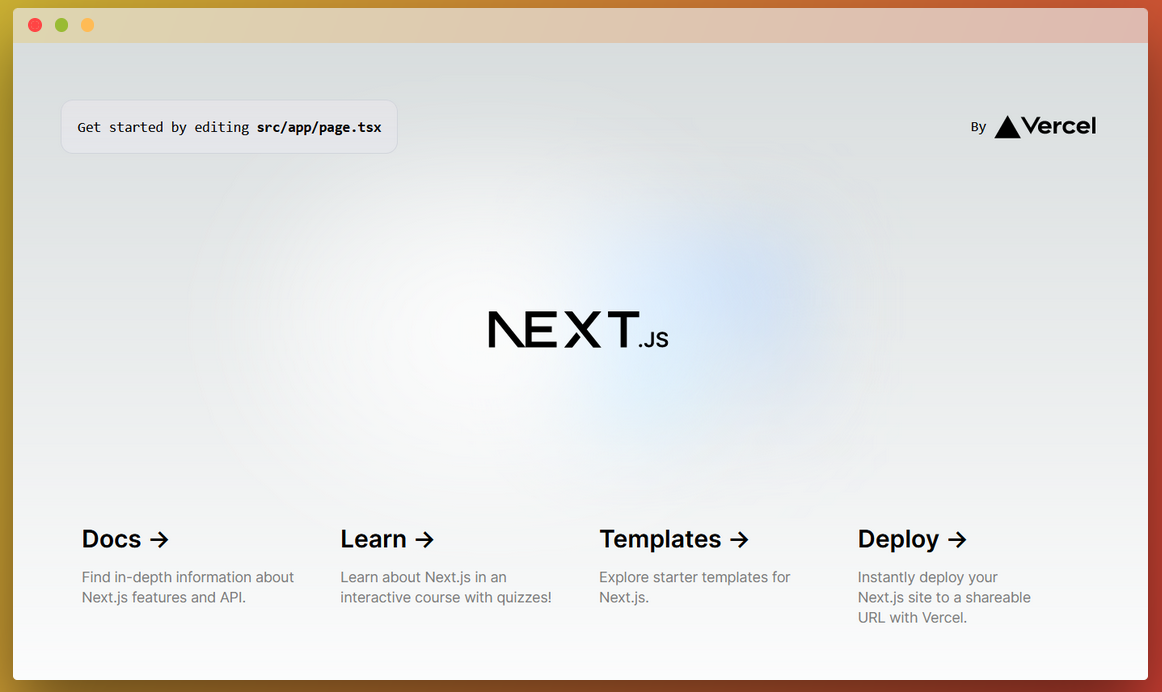This screenshot has height=692, width=1162.
Task: Click 'Find in-depth information about' description
Action: 187,577
